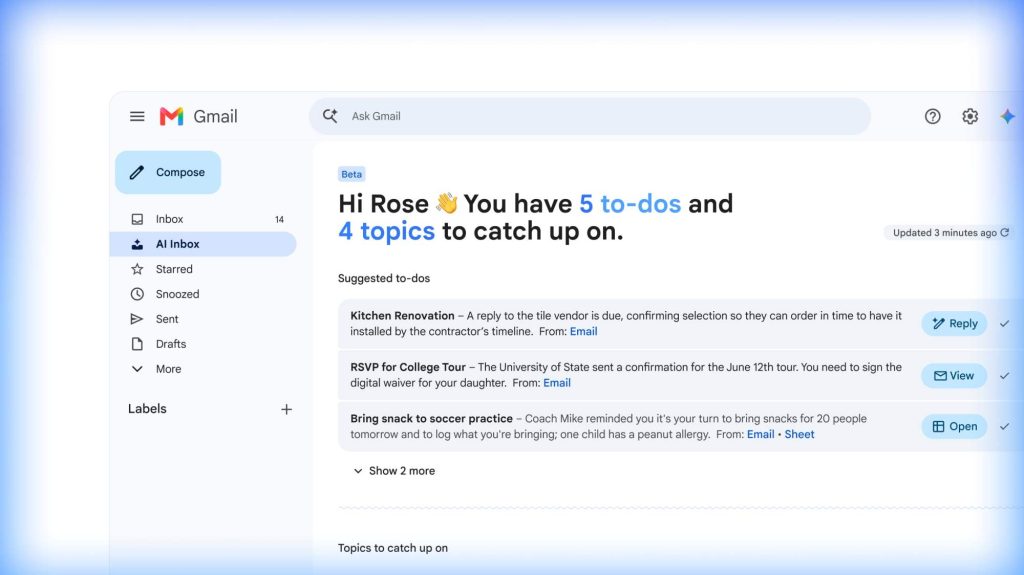
Task: Click the Suggested to-dos heading
Action: (x=384, y=278)
